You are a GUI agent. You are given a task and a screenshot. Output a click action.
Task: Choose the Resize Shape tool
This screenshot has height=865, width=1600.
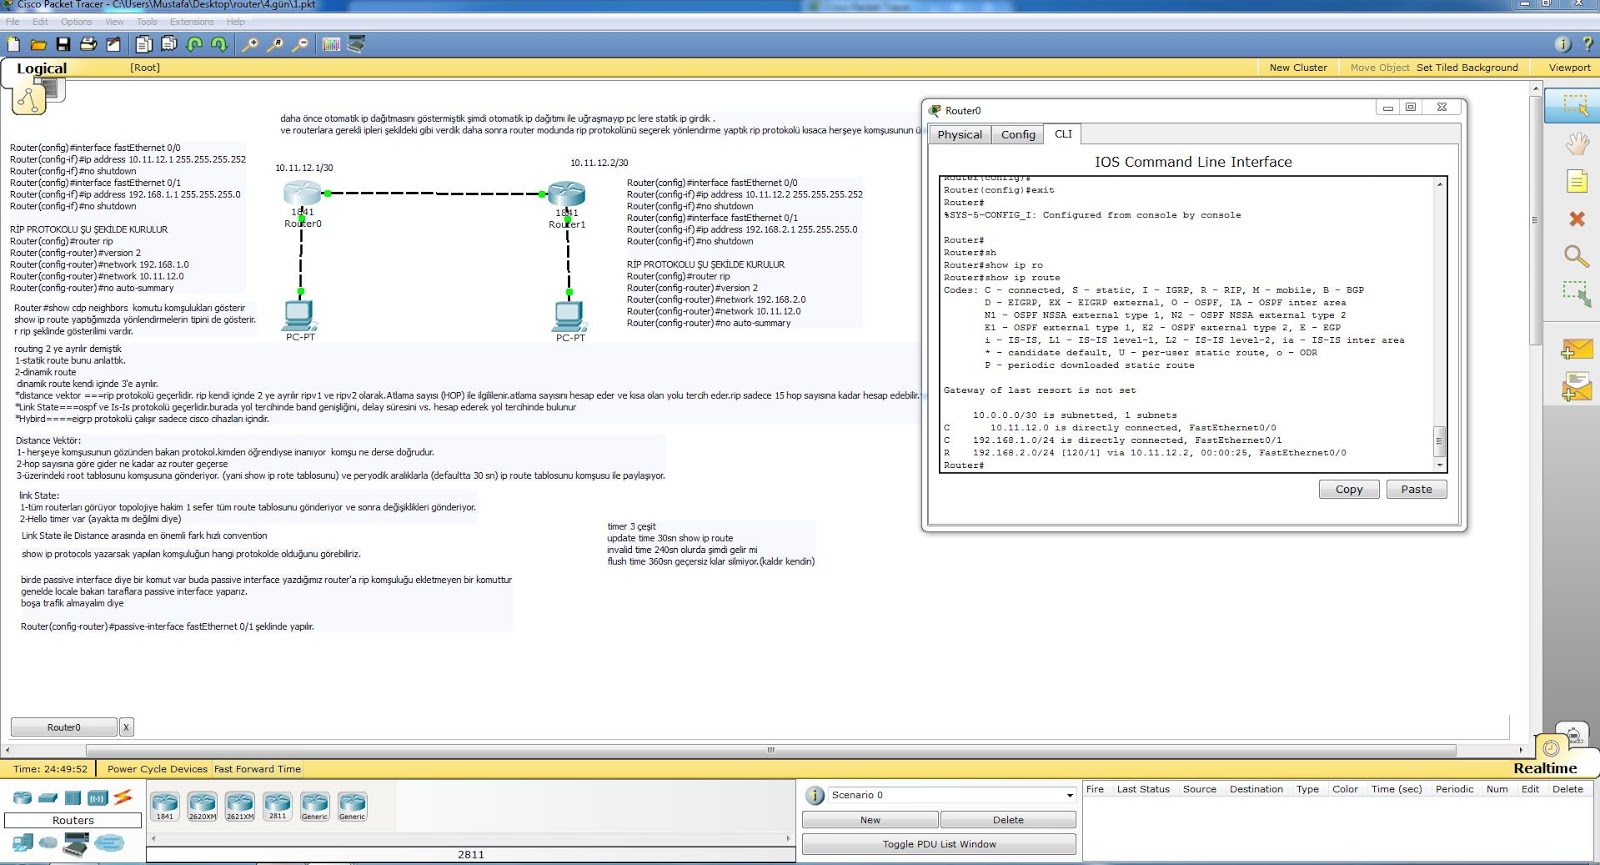(x=1576, y=293)
